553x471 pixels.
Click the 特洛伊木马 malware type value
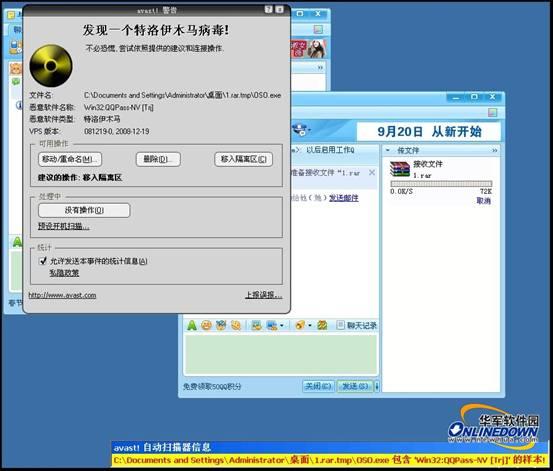[102, 119]
